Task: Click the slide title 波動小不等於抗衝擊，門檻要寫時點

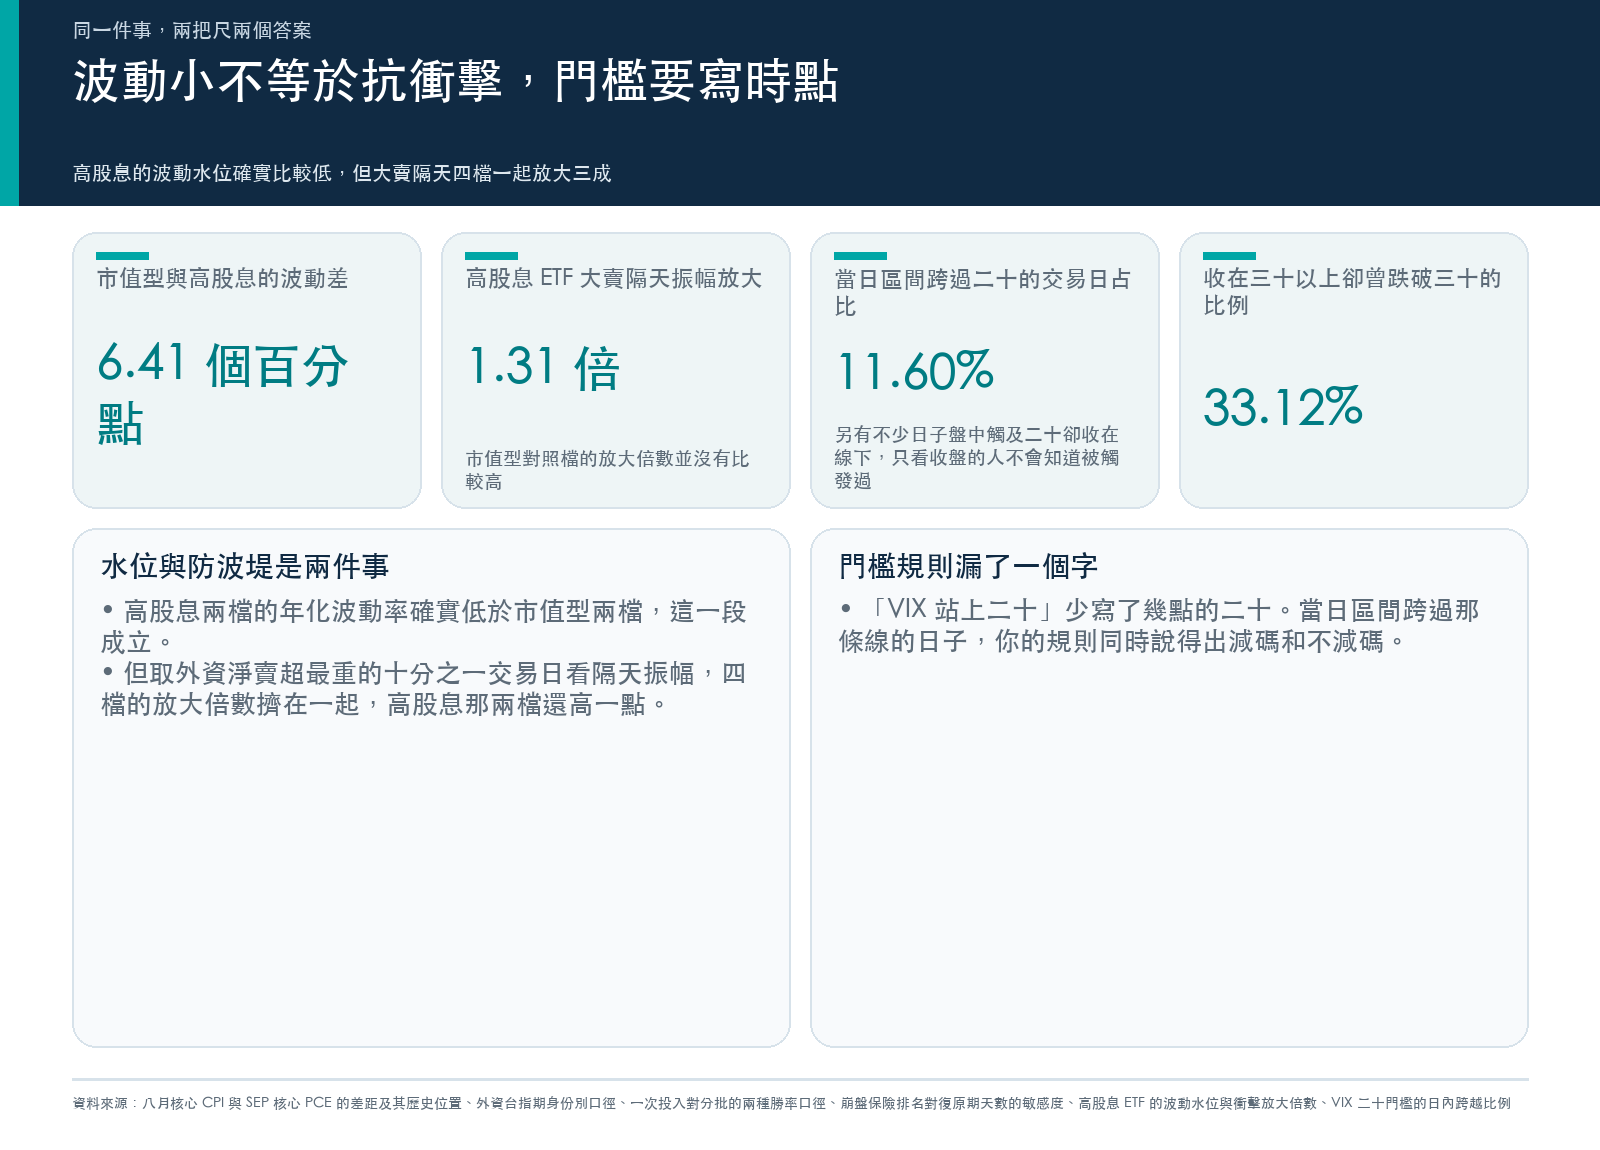Action: click(456, 81)
